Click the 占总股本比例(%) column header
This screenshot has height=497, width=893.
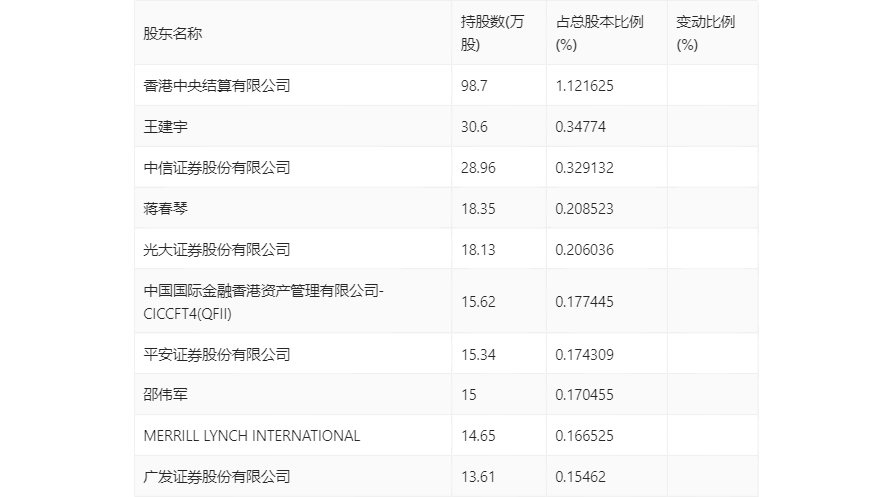tap(600, 33)
